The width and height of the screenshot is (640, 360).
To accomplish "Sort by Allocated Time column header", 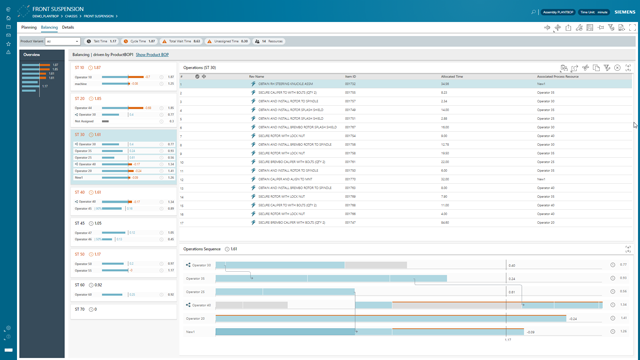I will coord(452,76).
